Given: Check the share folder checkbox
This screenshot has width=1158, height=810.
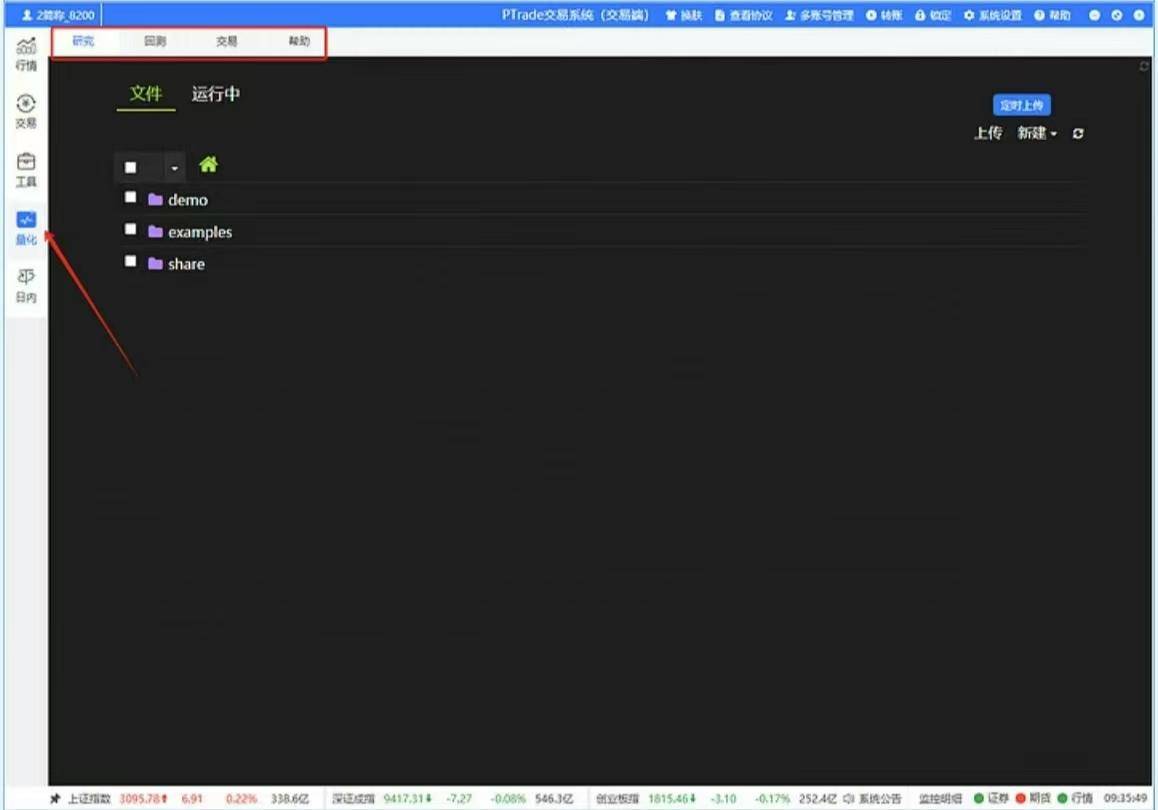Looking at the screenshot, I should pyautogui.click(x=131, y=261).
